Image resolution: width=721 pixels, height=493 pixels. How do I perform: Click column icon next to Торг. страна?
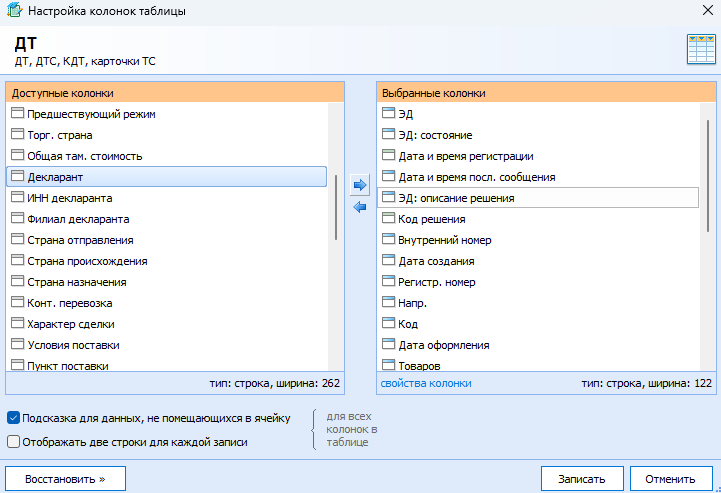tap(17, 134)
